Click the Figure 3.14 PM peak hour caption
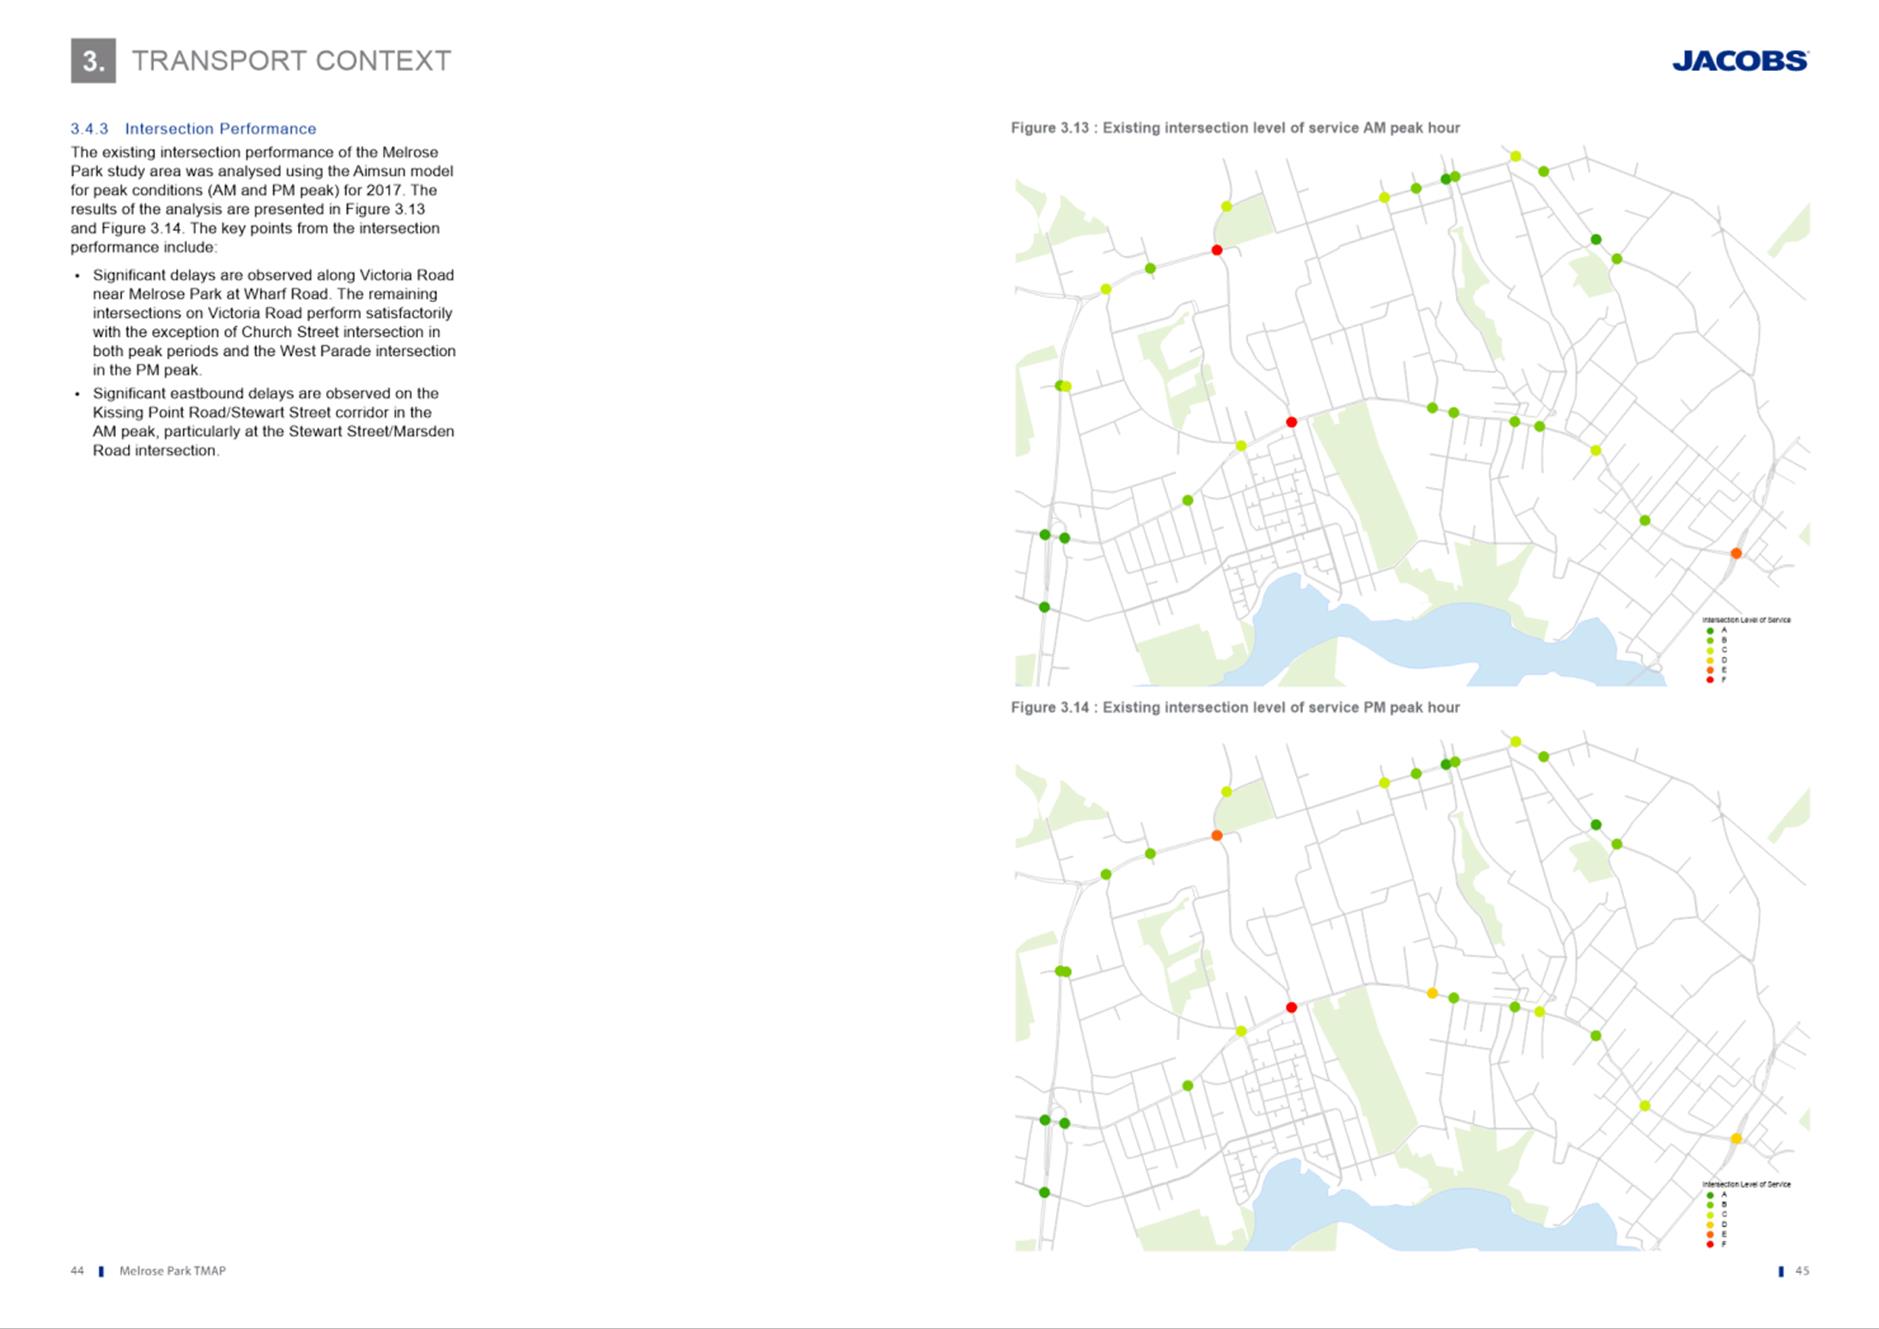This screenshot has width=1879, height=1329. [x=1235, y=707]
